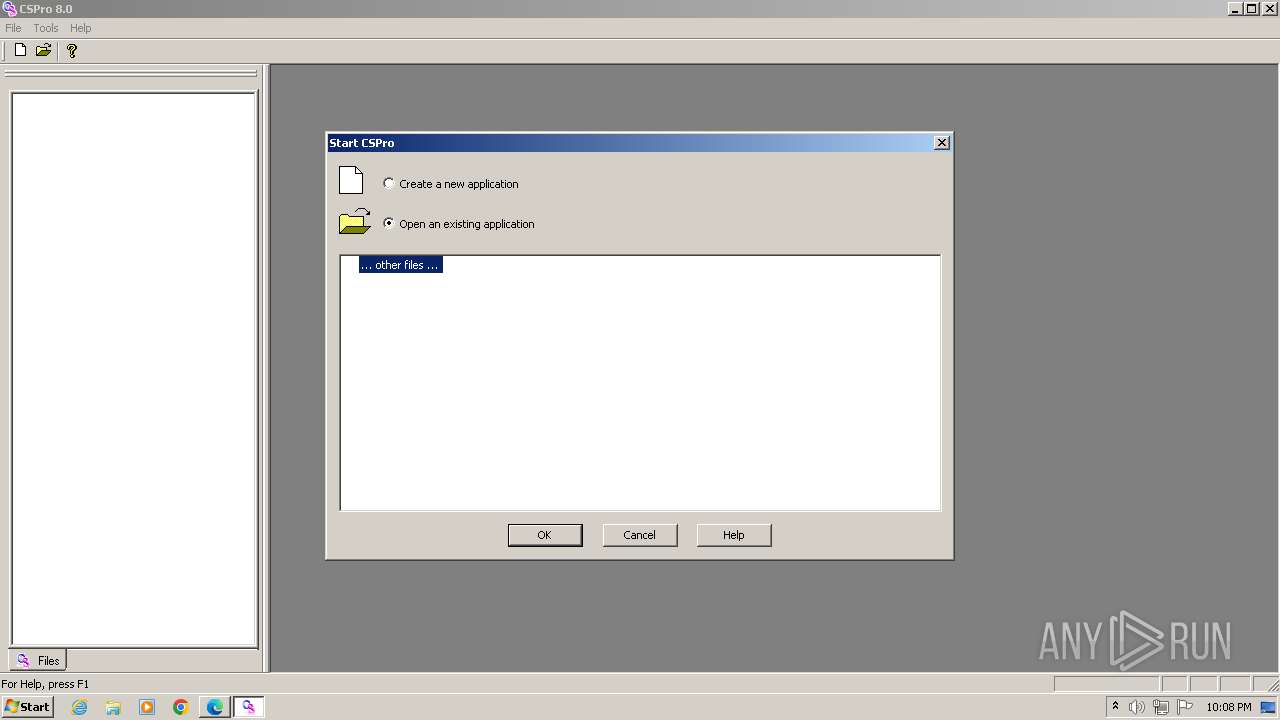Viewport: 1280px width, 720px height.
Task: Open the File menu
Action: pyautogui.click(x=13, y=28)
